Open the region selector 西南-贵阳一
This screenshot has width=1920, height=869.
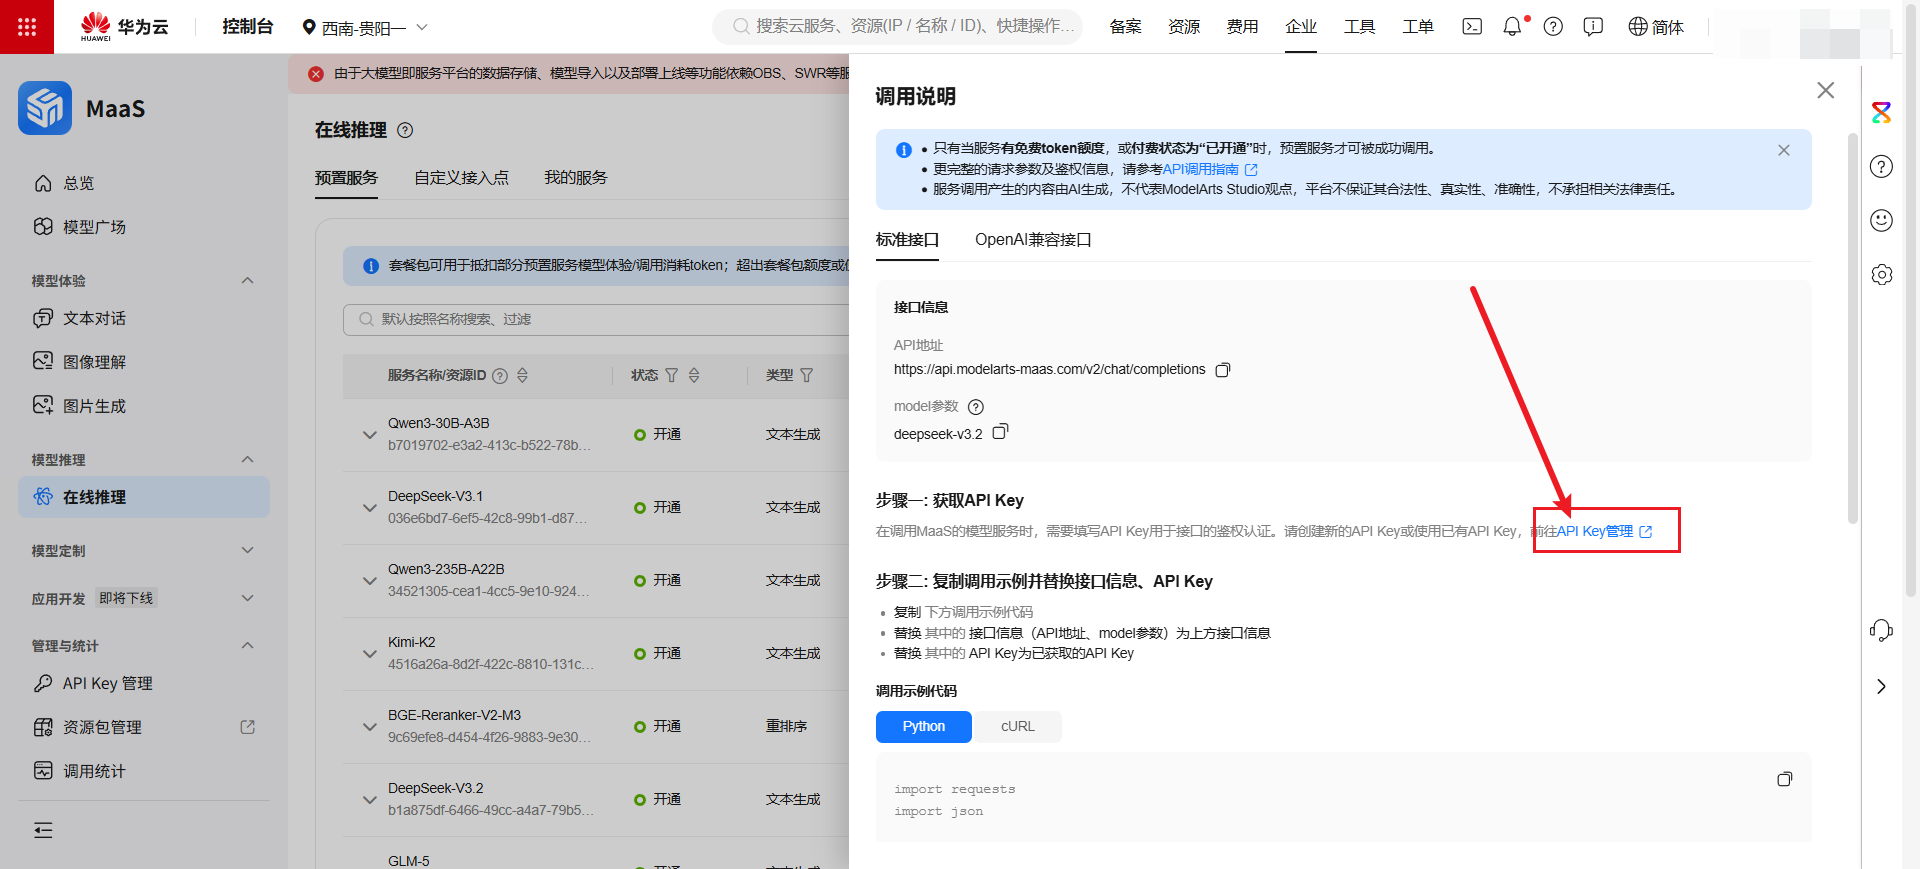(x=365, y=27)
